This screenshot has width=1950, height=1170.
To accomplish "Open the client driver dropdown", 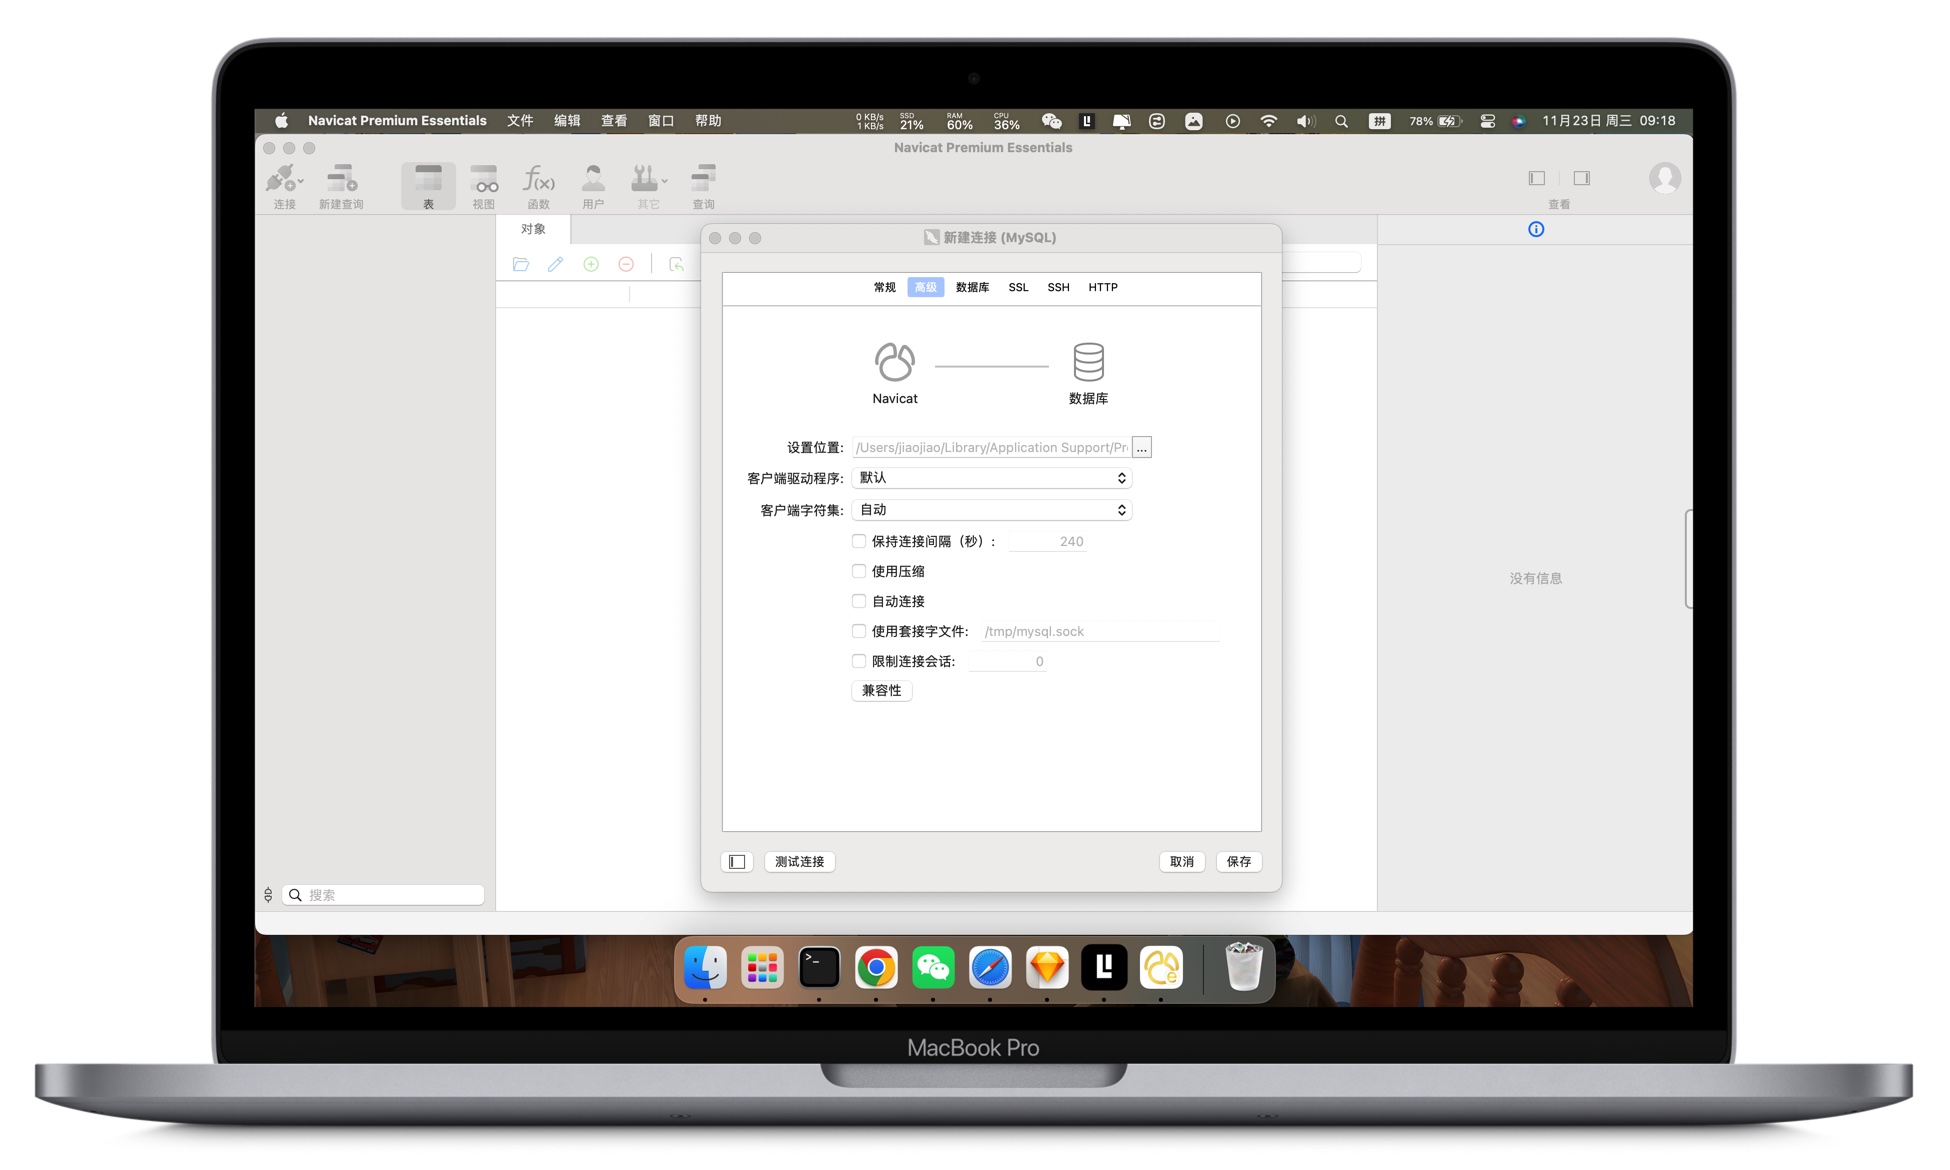I will coord(991,478).
